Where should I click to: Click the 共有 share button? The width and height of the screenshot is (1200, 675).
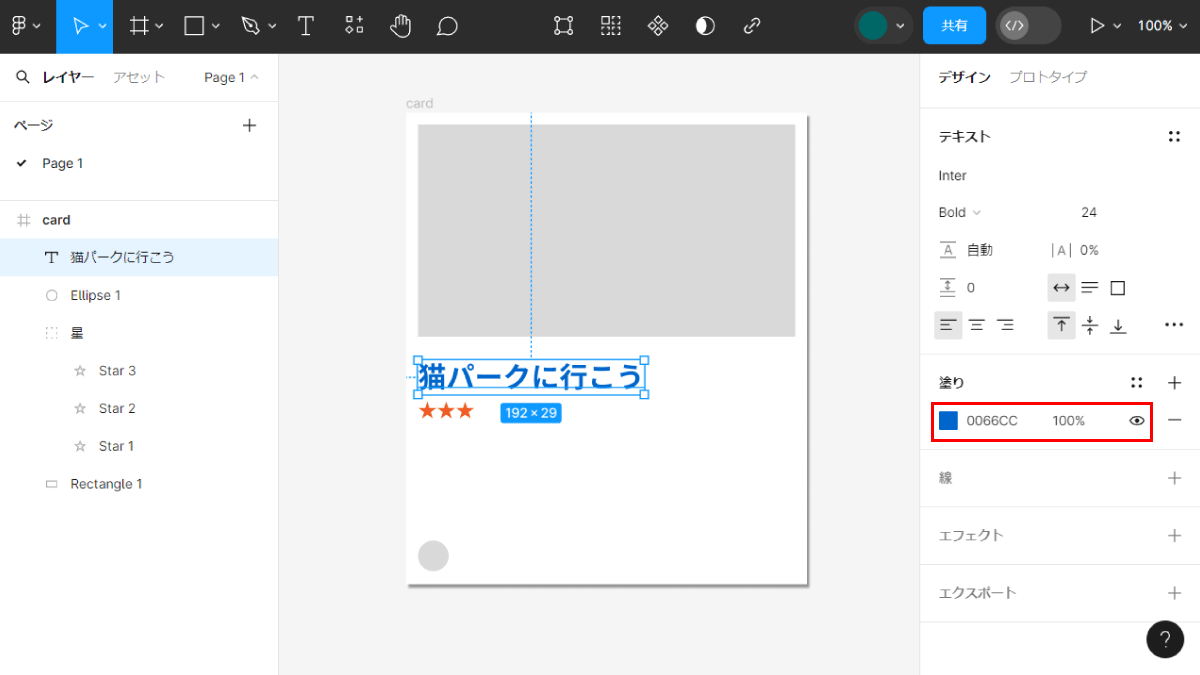pos(954,26)
